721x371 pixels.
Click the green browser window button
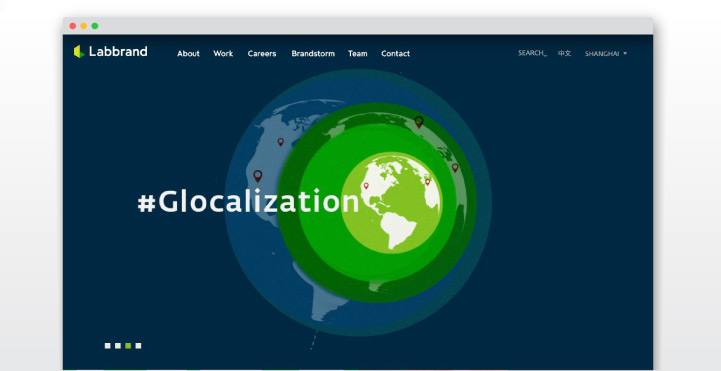click(95, 26)
